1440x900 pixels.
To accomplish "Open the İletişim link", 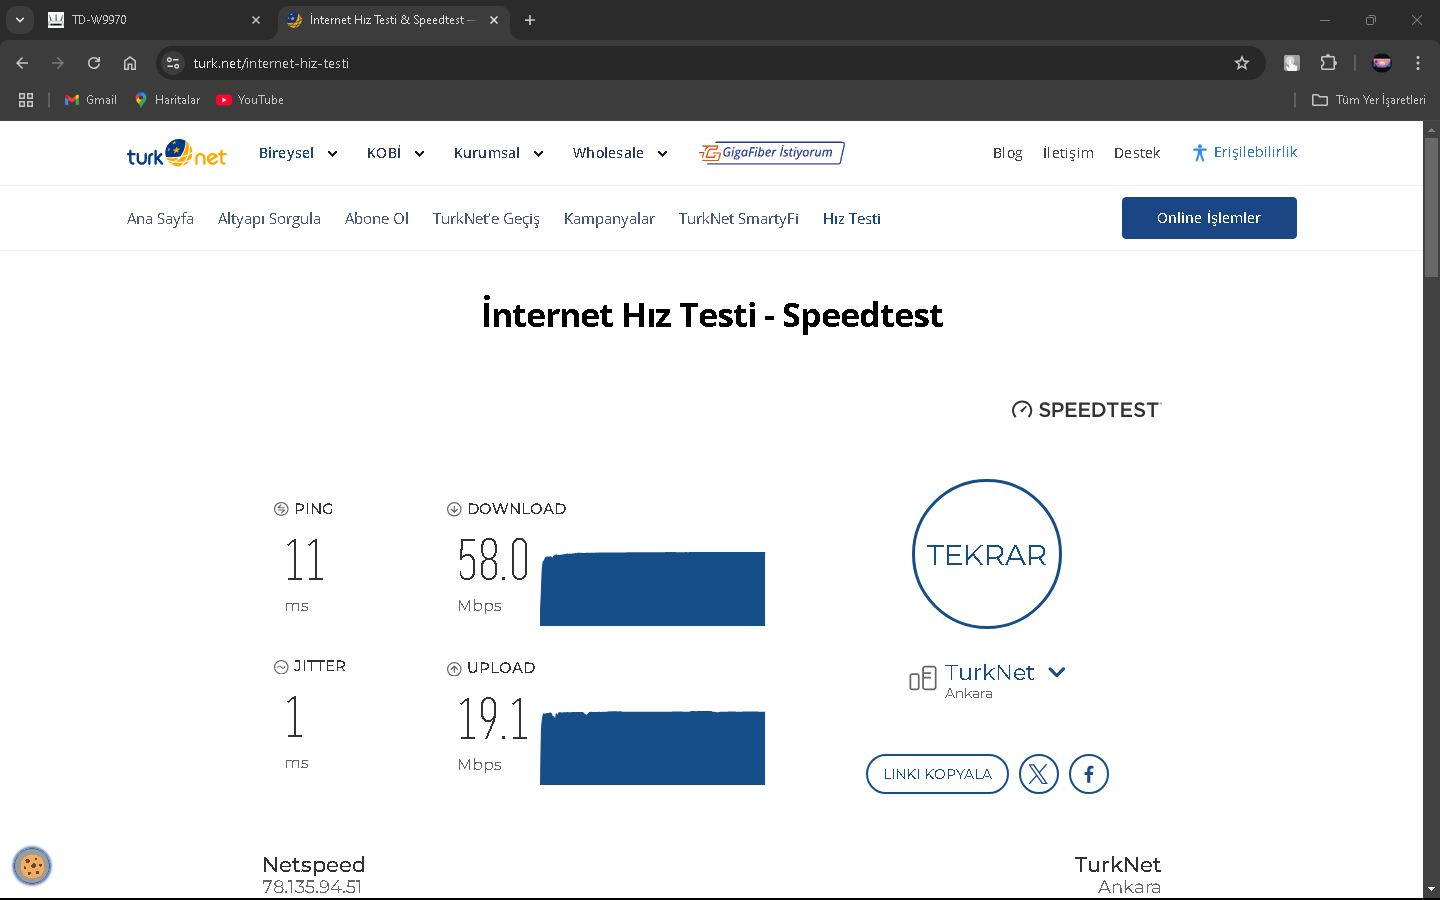I will (x=1068, y=153).
